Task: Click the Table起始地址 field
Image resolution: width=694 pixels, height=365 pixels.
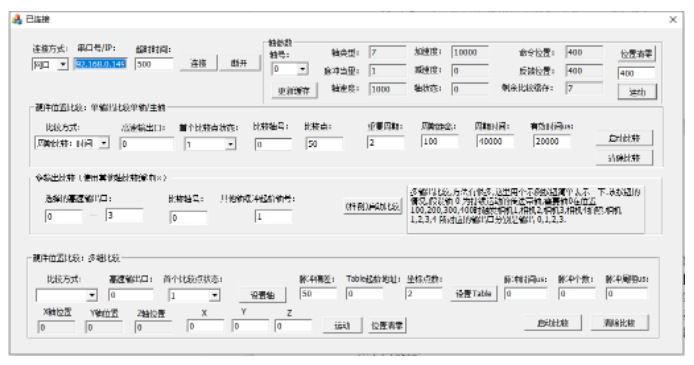Action: (364, 293)
